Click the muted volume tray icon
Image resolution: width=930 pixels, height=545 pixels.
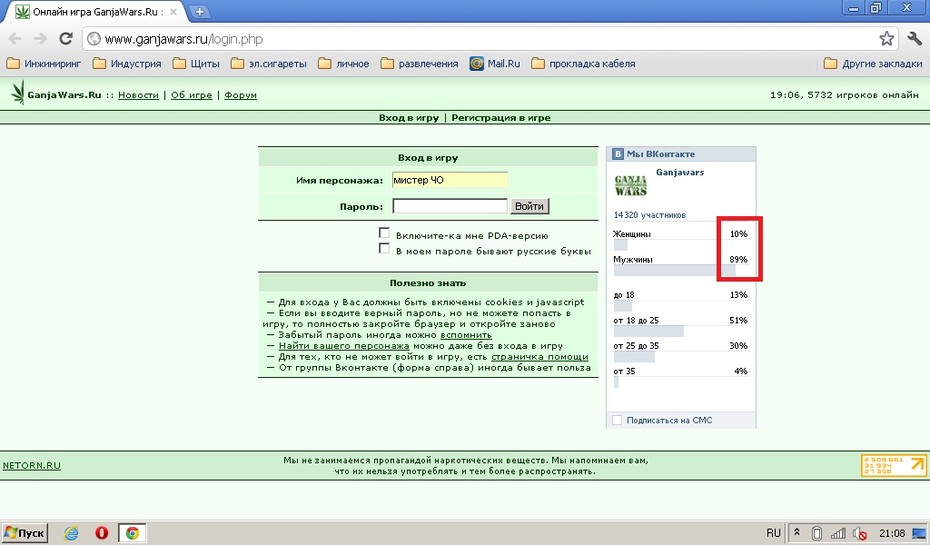click(x=859, y=533)
